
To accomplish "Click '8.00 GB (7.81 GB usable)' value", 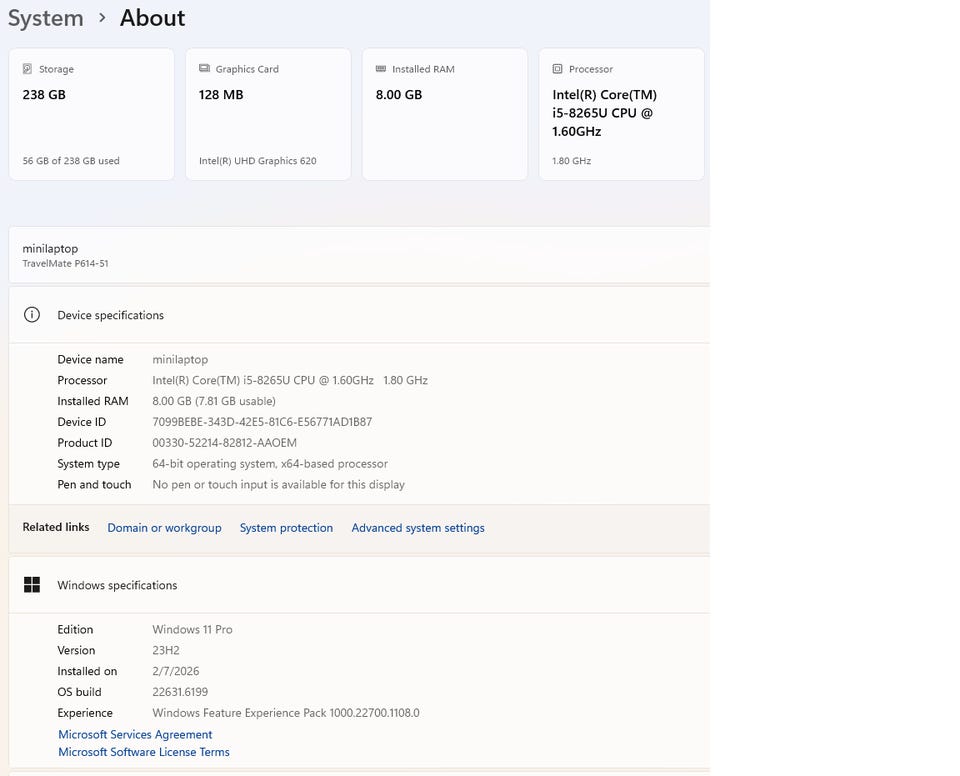I will click(214, 401).
